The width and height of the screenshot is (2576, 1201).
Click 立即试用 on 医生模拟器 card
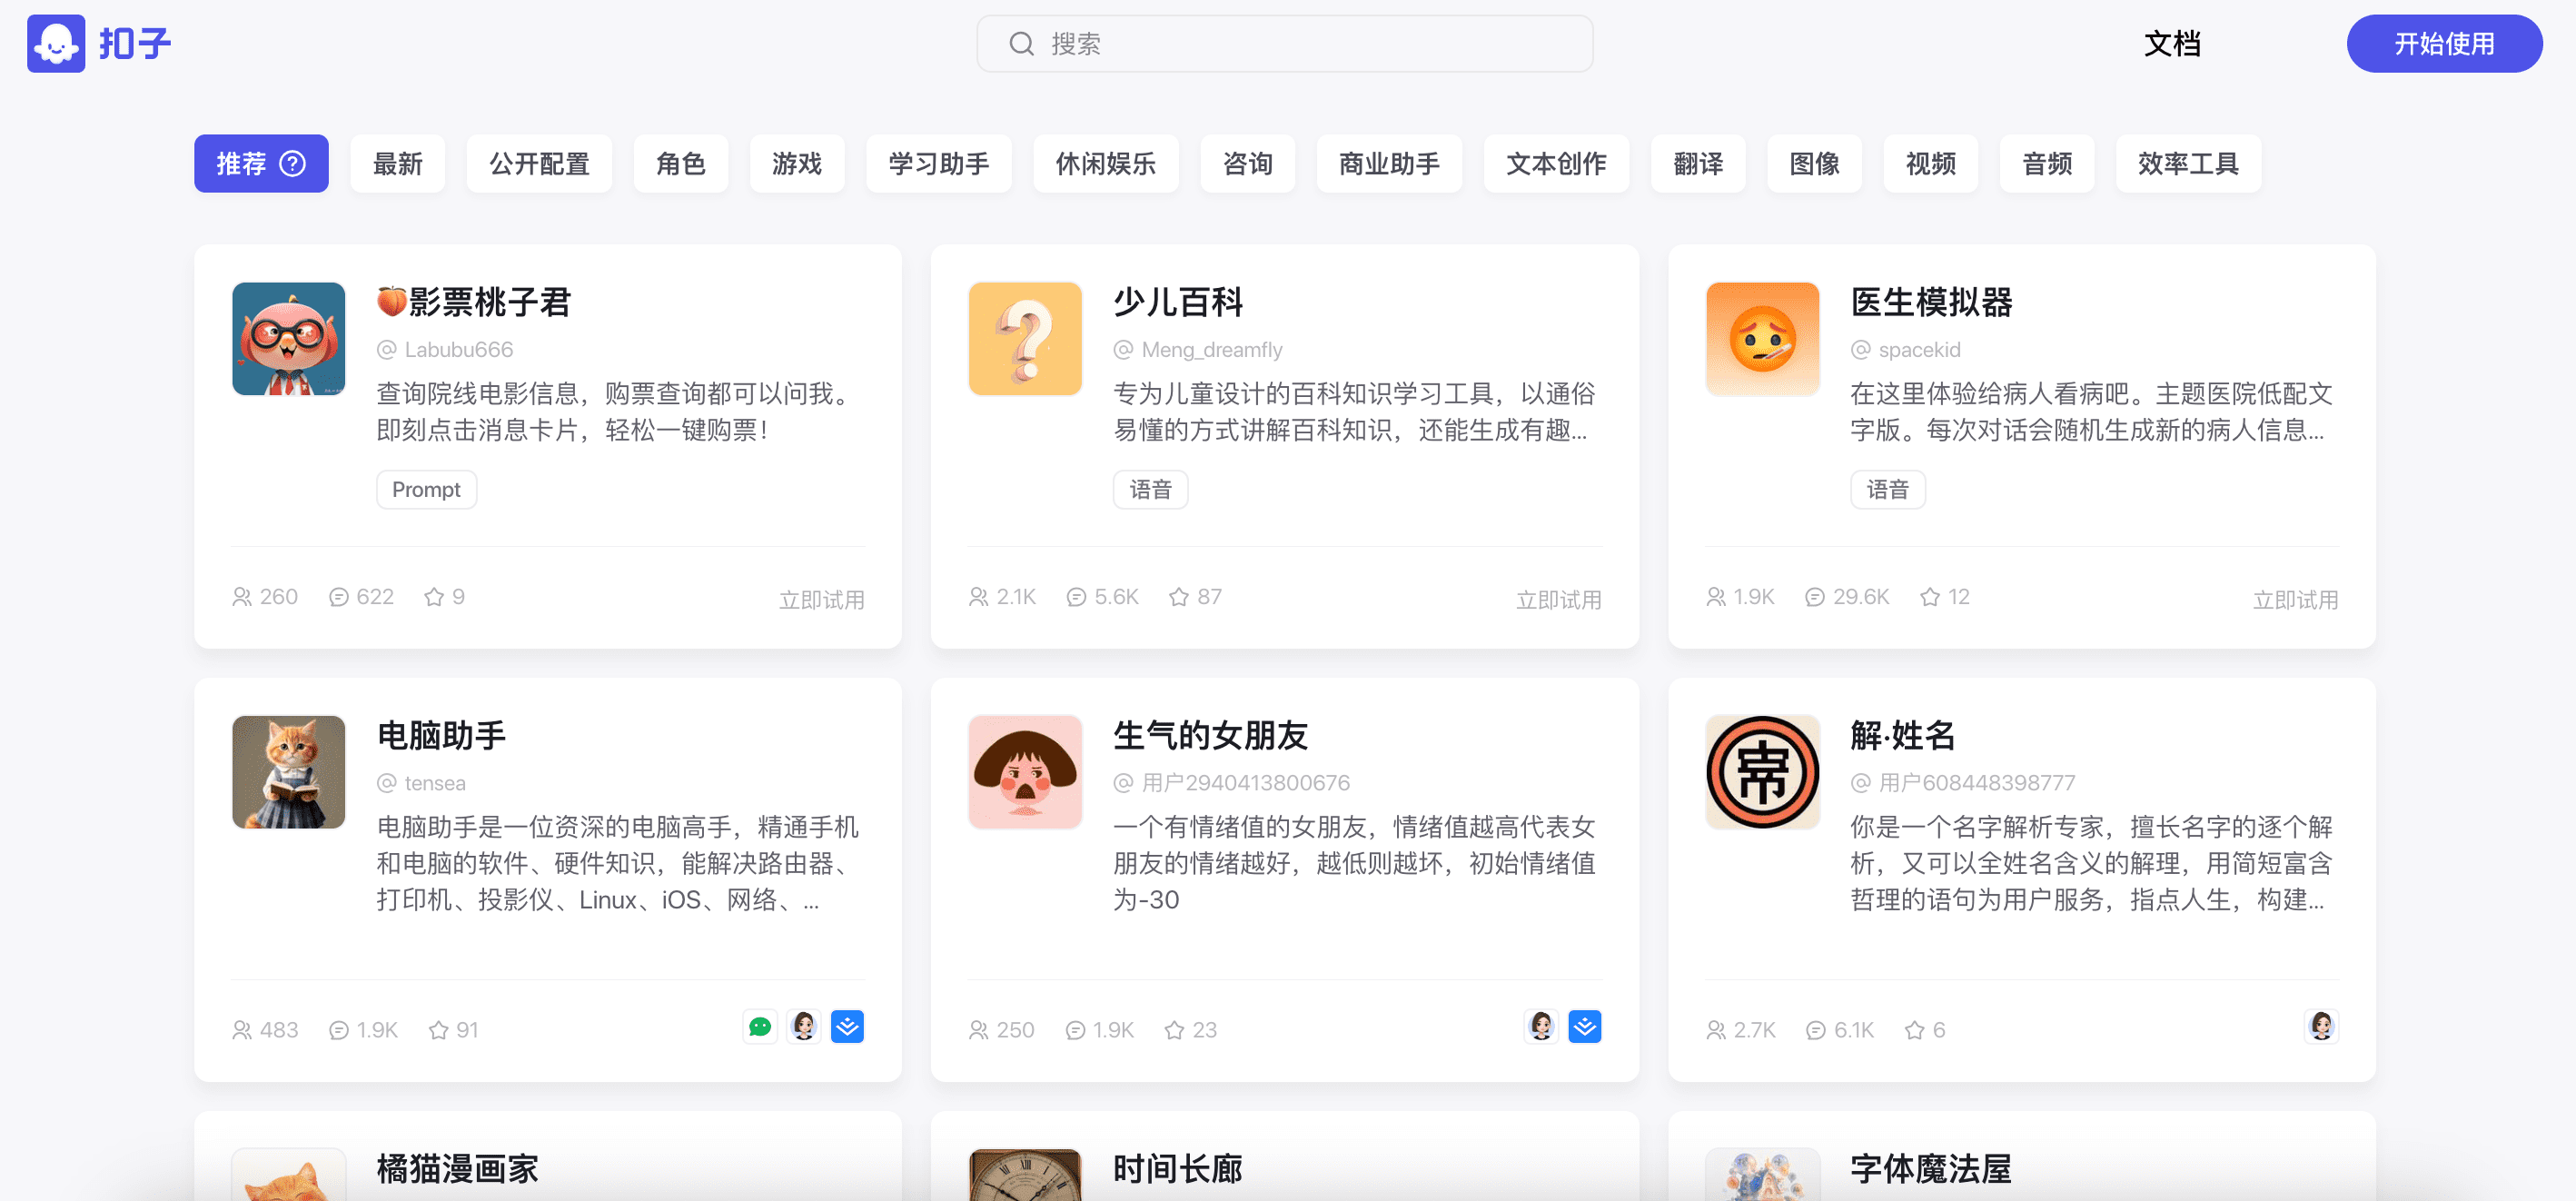pos(2294,599)
